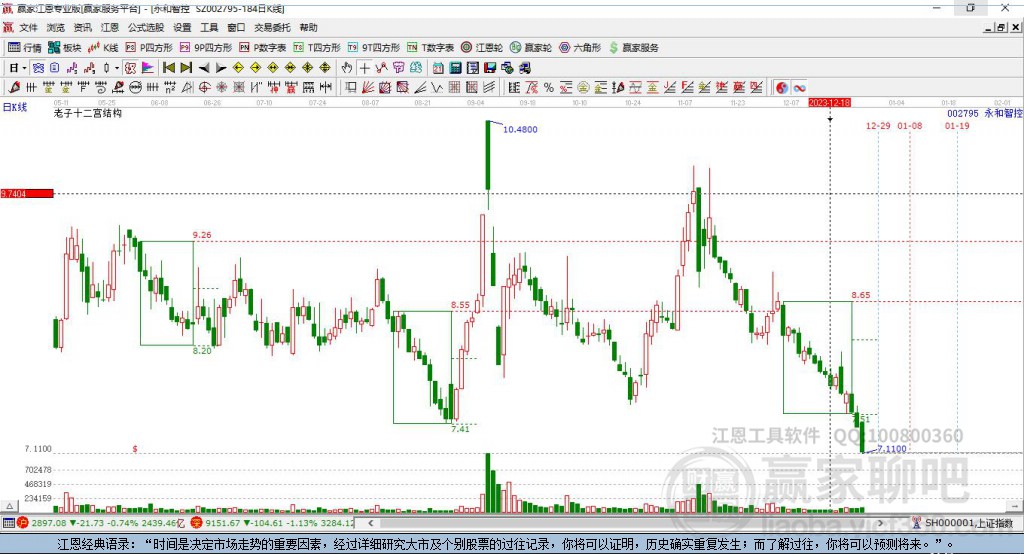Screen dimensions: 1024x554
Task: Click horizontal scrollbar right arrow
Action: coord(880,523)
